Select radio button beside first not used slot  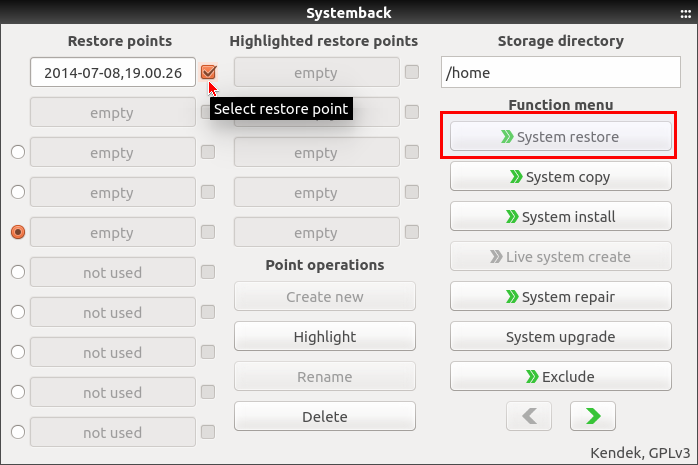(18, 272)
